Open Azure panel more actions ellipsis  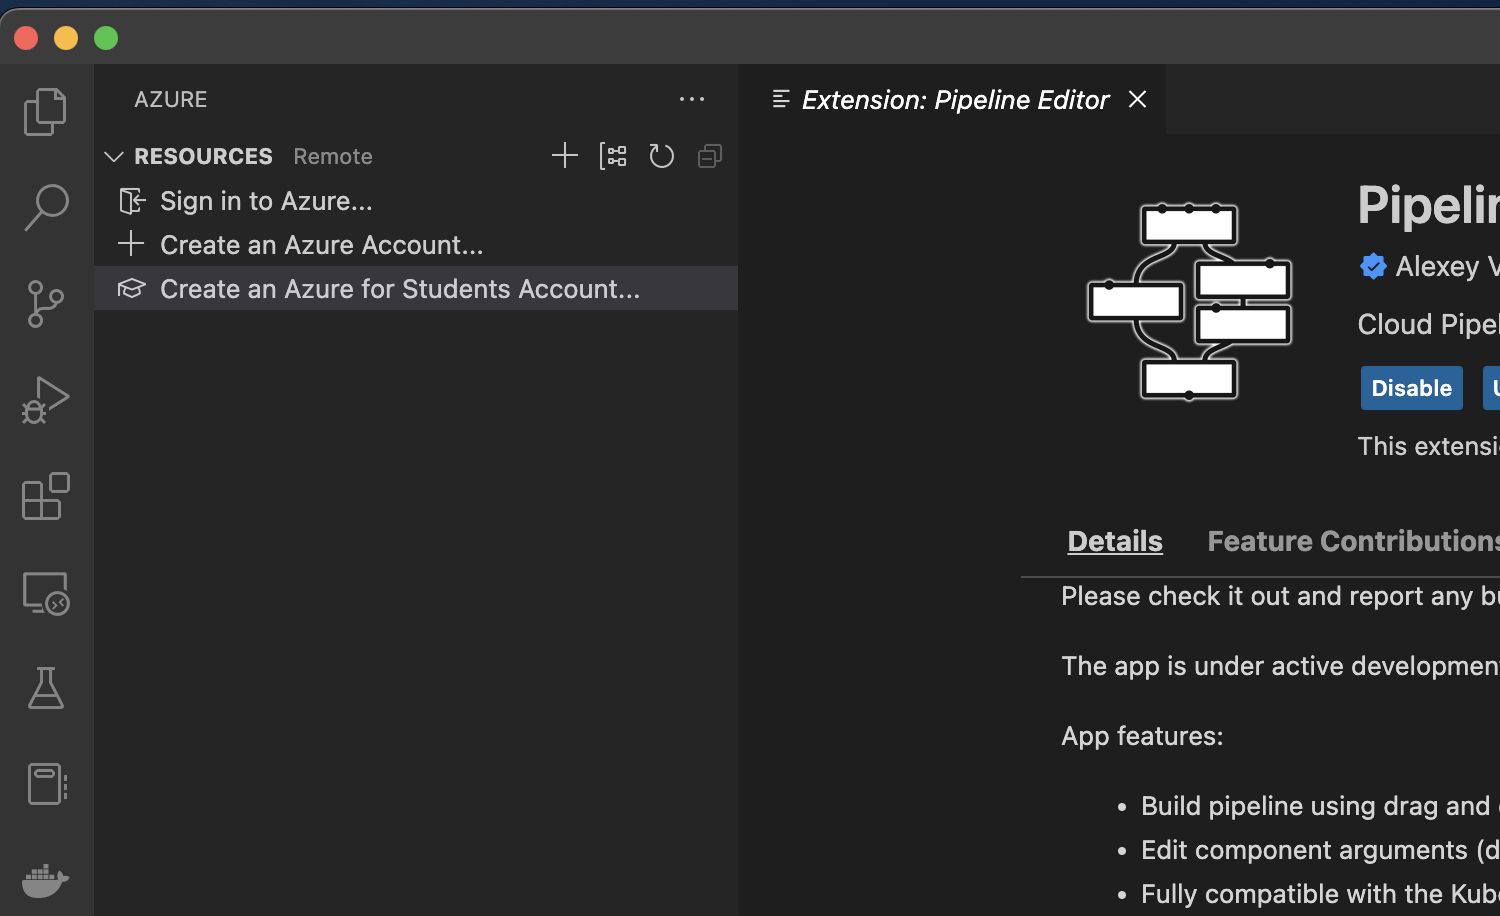point(692,99)
